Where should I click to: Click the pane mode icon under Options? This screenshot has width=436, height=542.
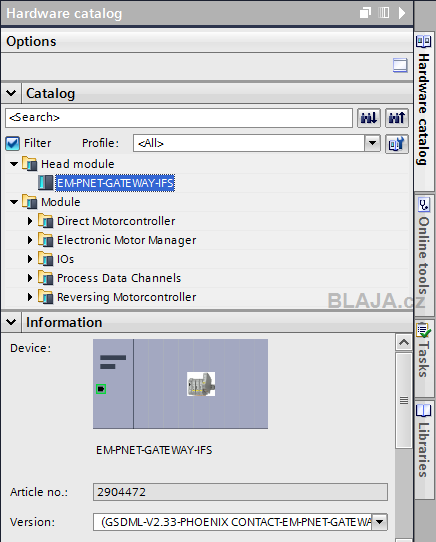click(x=400, y=65)
